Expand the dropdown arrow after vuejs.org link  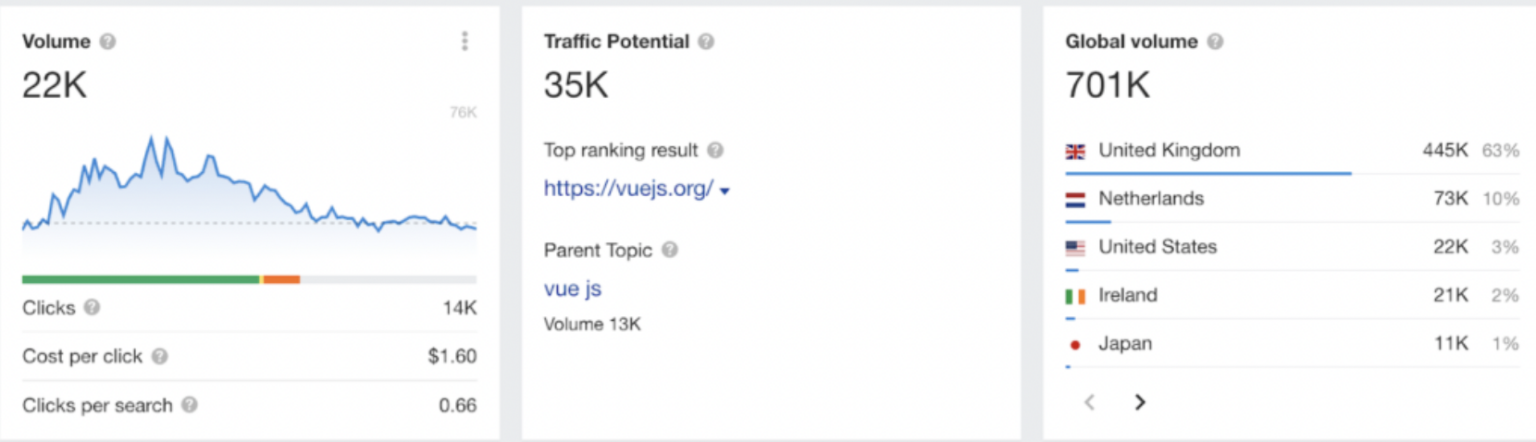click(x=725, y=191)
